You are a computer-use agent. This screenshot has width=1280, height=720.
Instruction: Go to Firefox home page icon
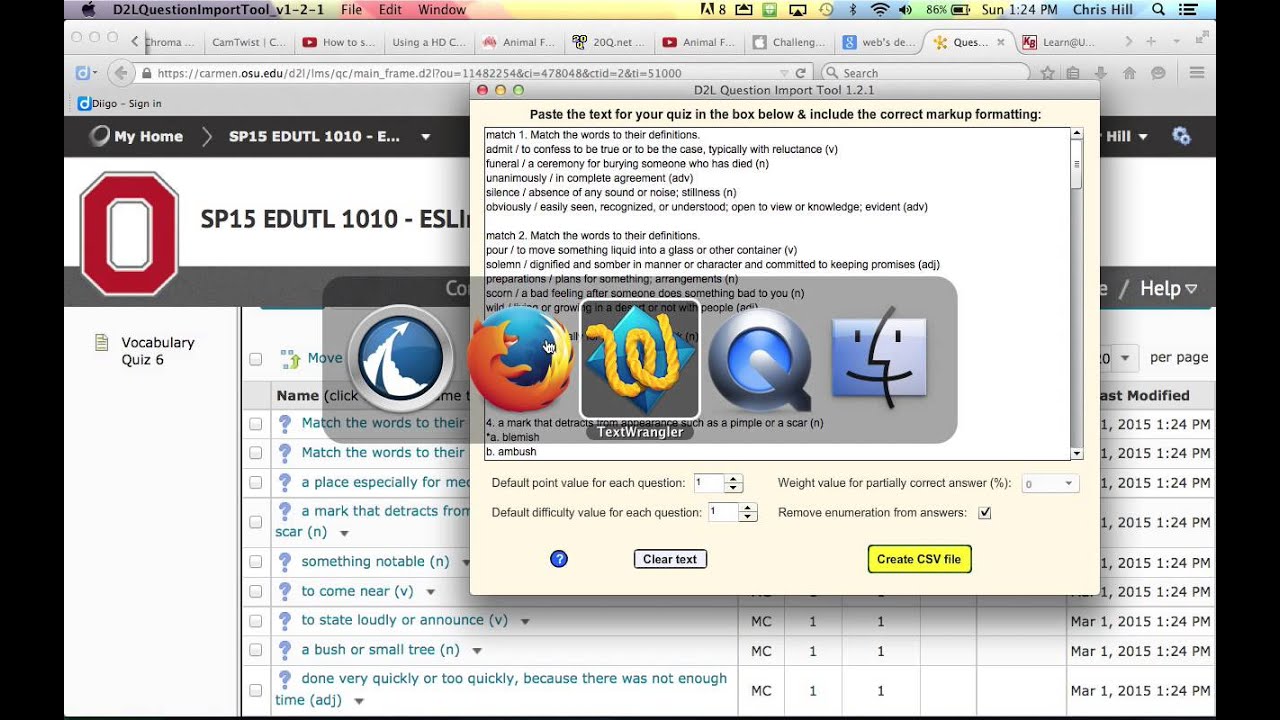tap(1129, 73)
